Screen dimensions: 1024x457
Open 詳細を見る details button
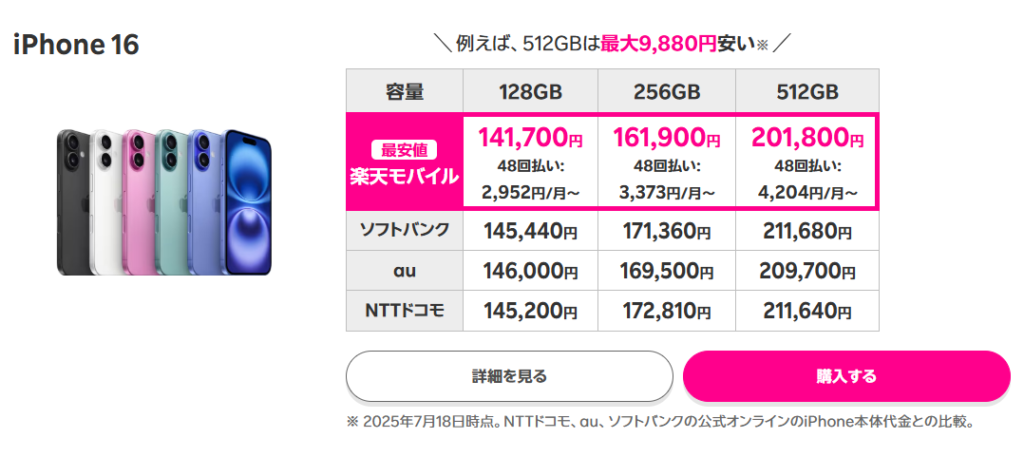509,377
